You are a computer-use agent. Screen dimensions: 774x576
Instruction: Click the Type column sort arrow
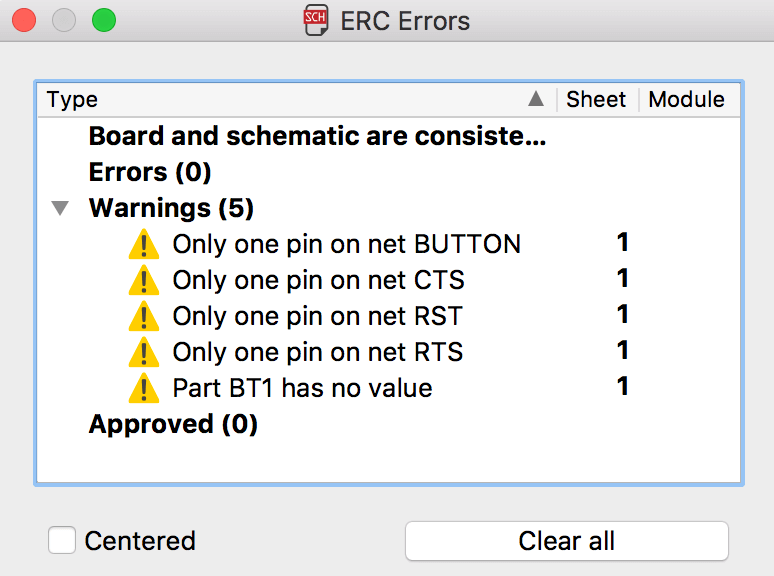click(x=536, y=99)
